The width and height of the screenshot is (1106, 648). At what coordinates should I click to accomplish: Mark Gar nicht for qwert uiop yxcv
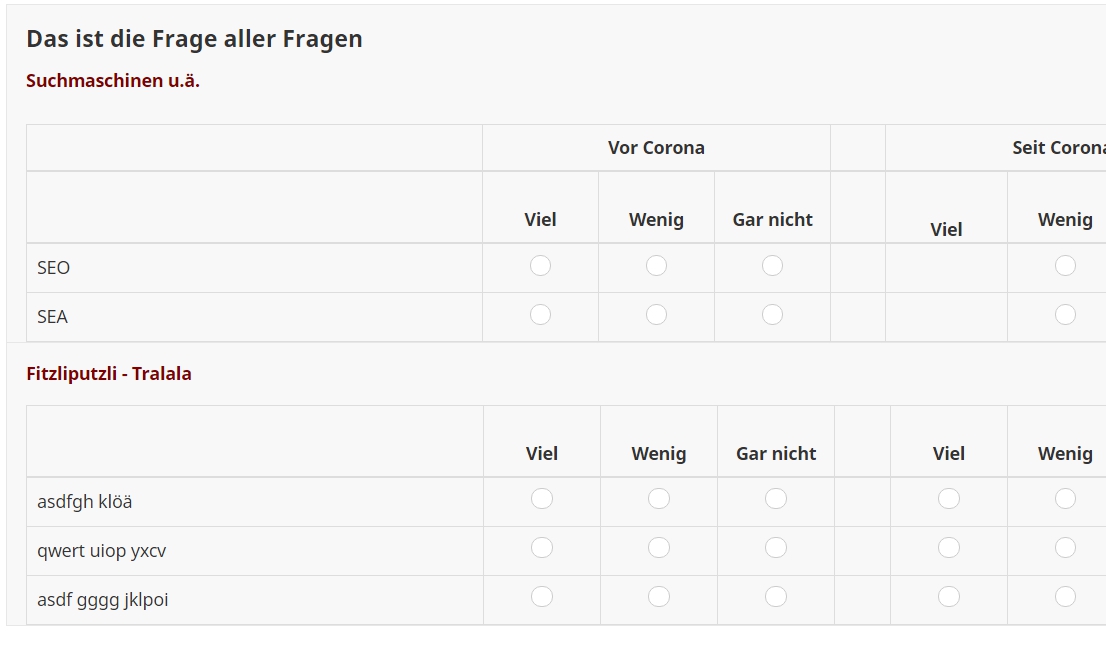(776, 548)
